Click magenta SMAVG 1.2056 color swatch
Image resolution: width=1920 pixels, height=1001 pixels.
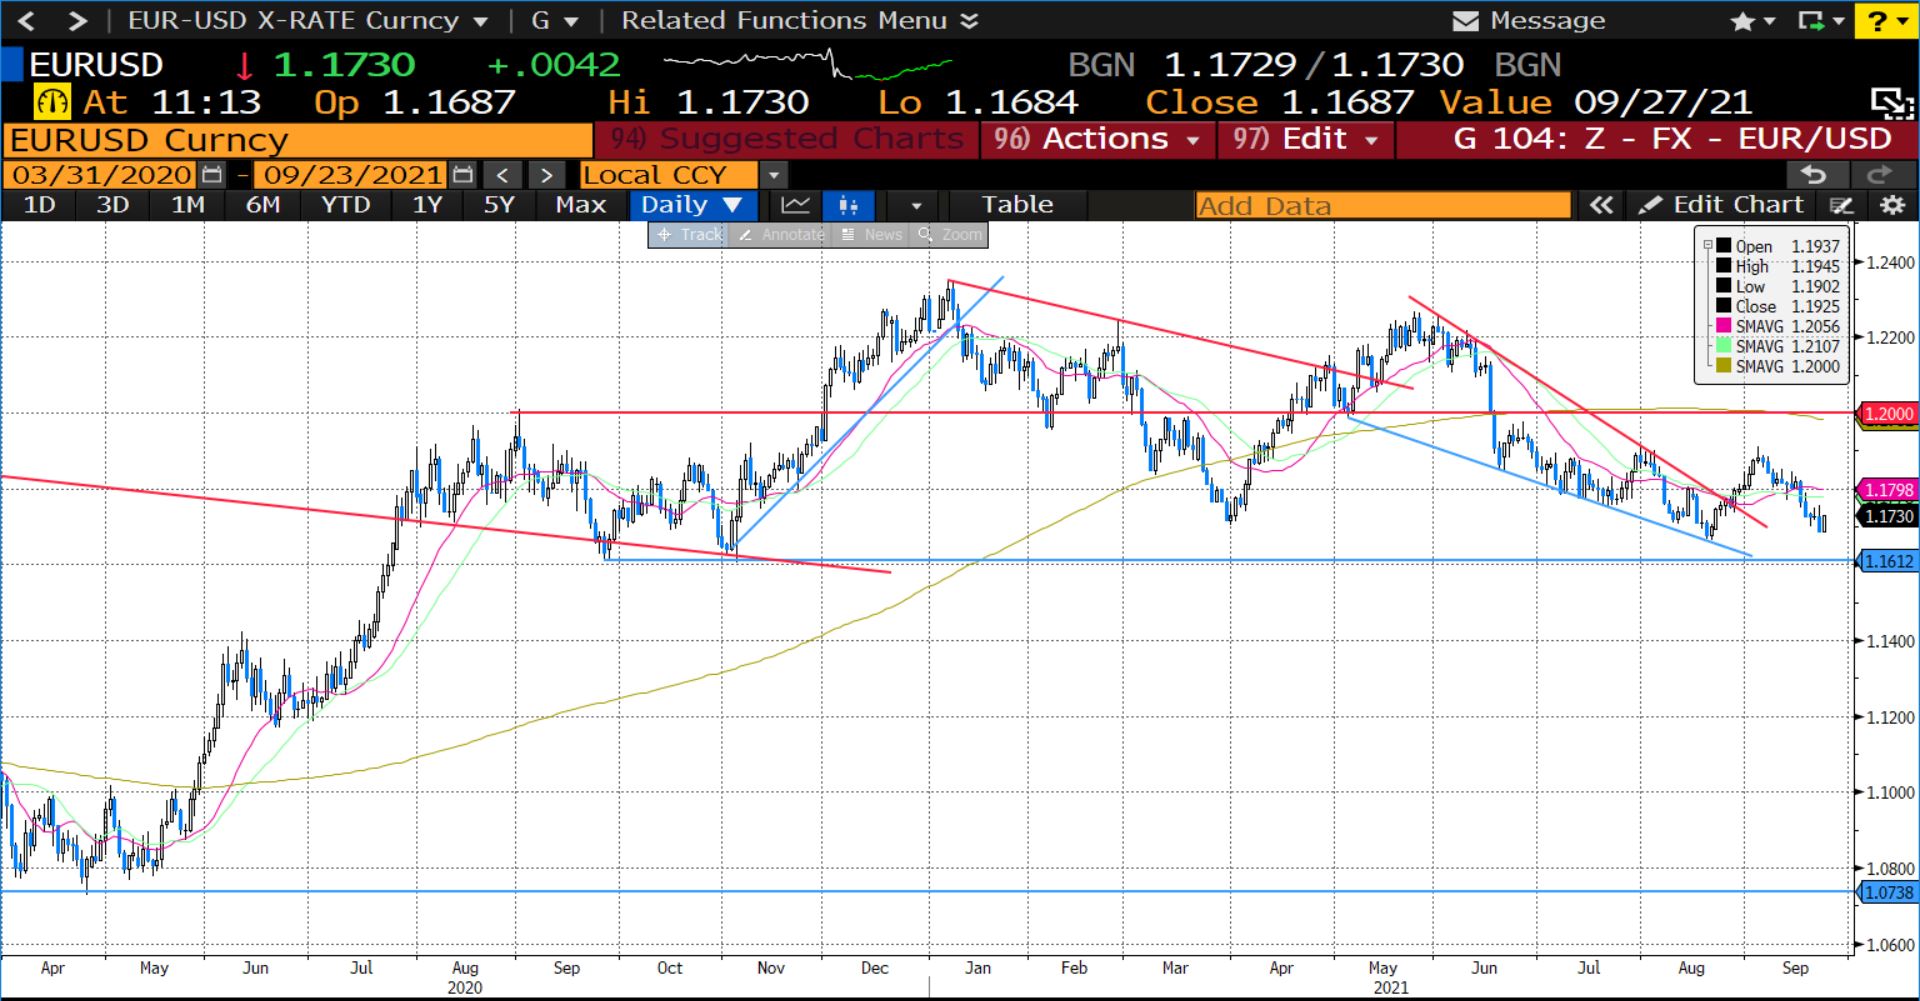[x=1724, y=326]
